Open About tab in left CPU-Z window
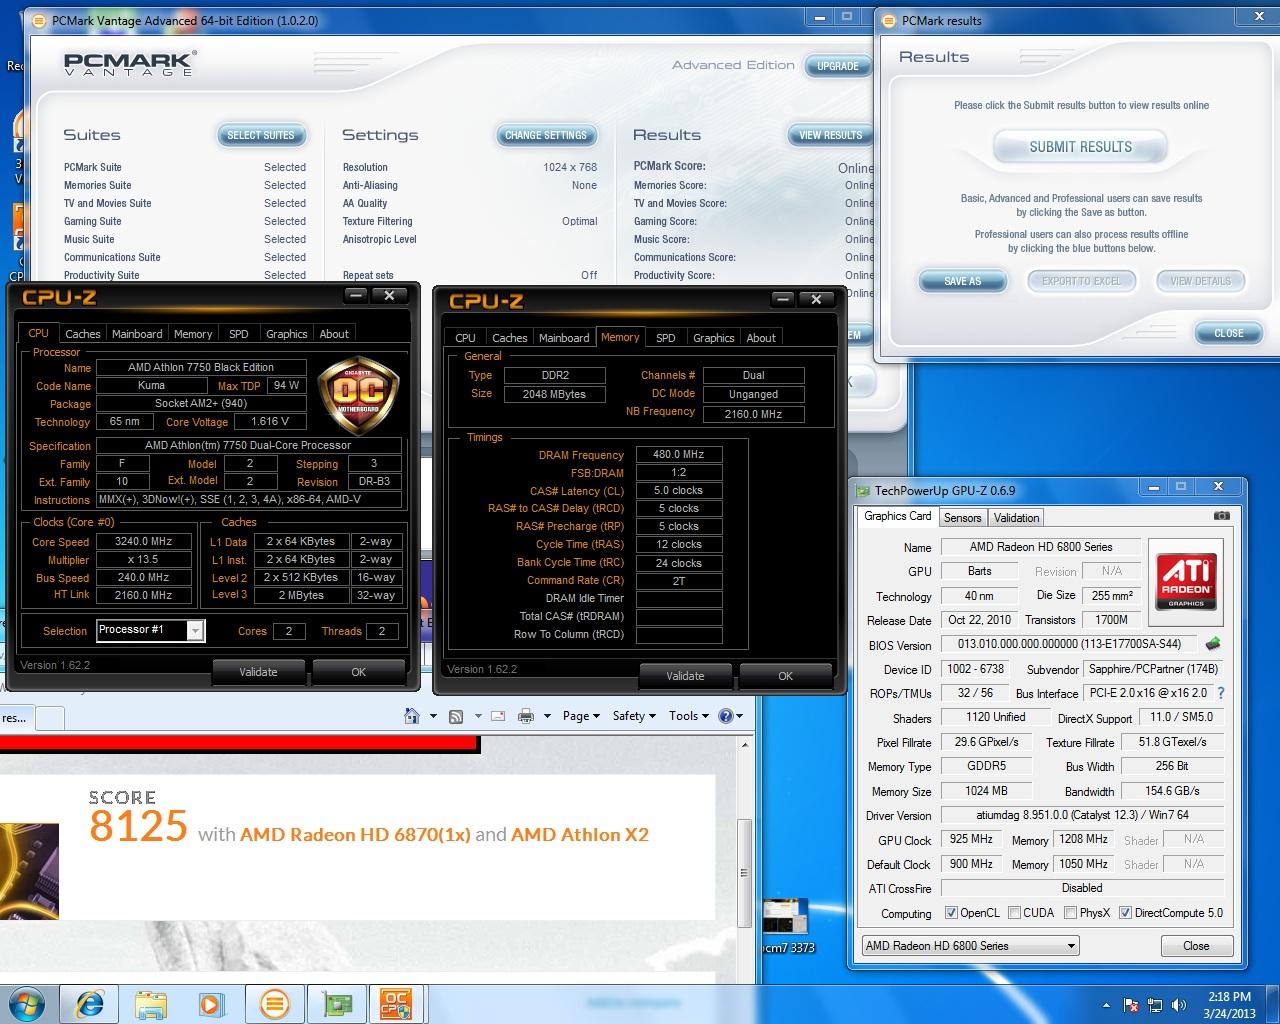 click(x=334, y=334)
